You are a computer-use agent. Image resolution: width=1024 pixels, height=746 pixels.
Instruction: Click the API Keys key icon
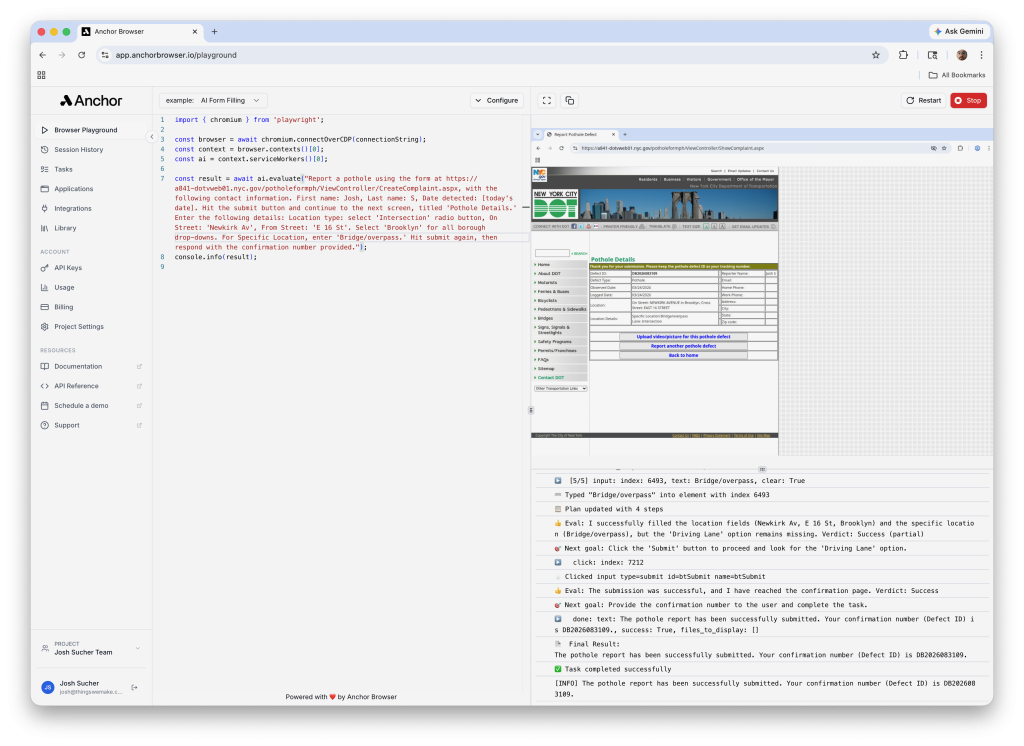(45, 268)
